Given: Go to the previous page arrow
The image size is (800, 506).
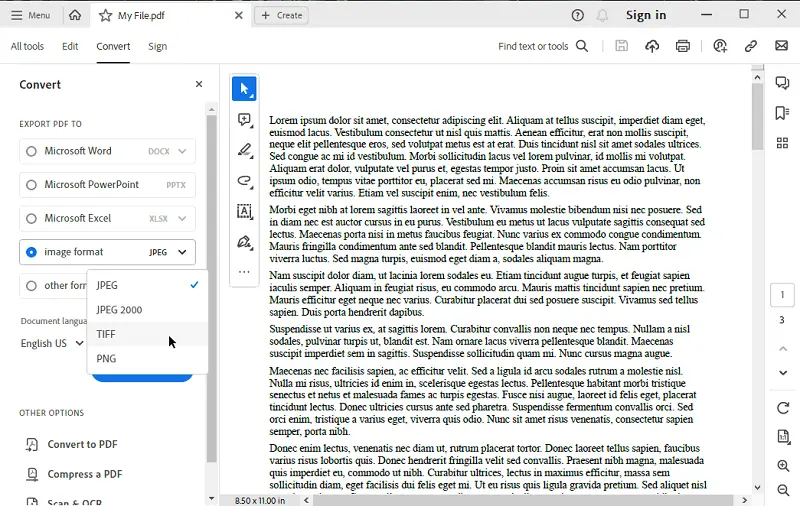Looking at the screenshot, I should coord(783,349).
